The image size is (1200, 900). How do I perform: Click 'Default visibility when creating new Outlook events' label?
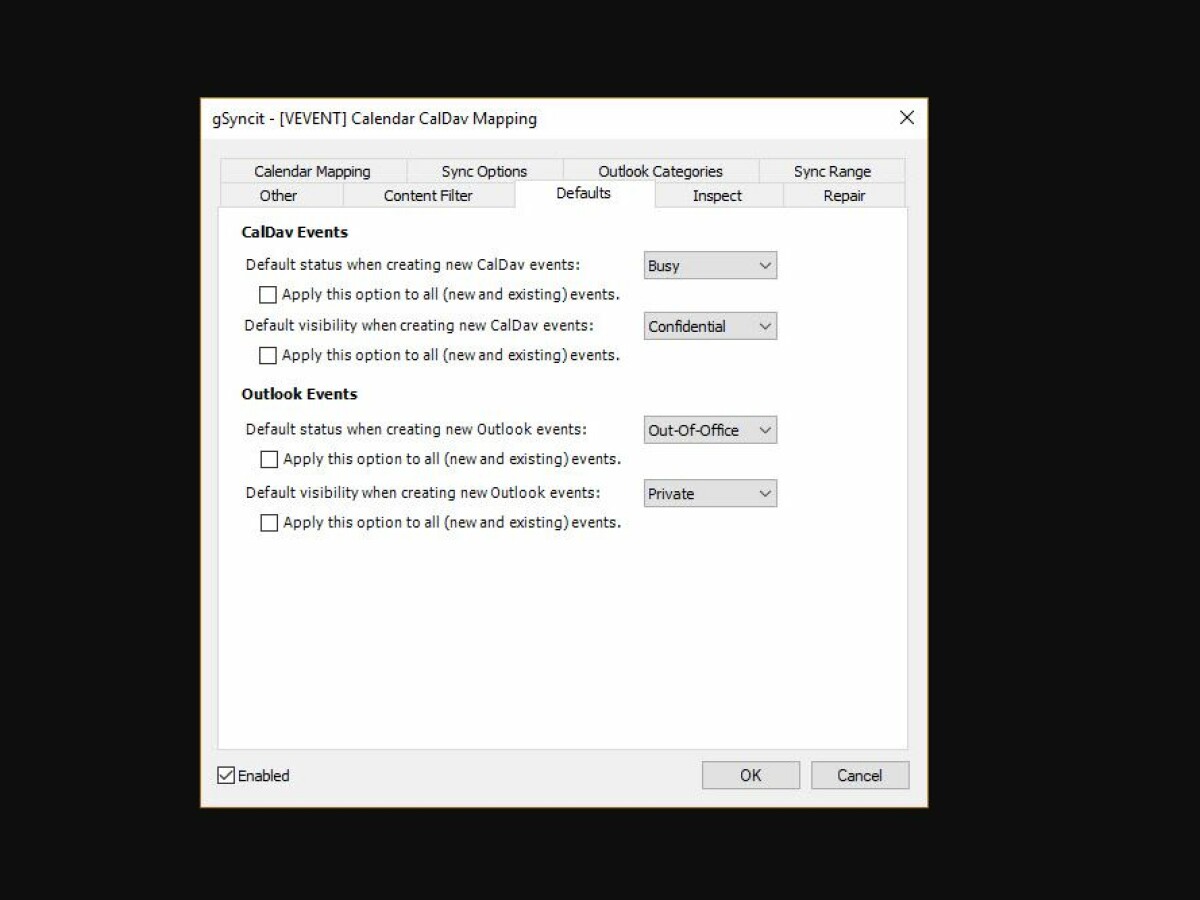pyautogui.click(x=423, y=492)
